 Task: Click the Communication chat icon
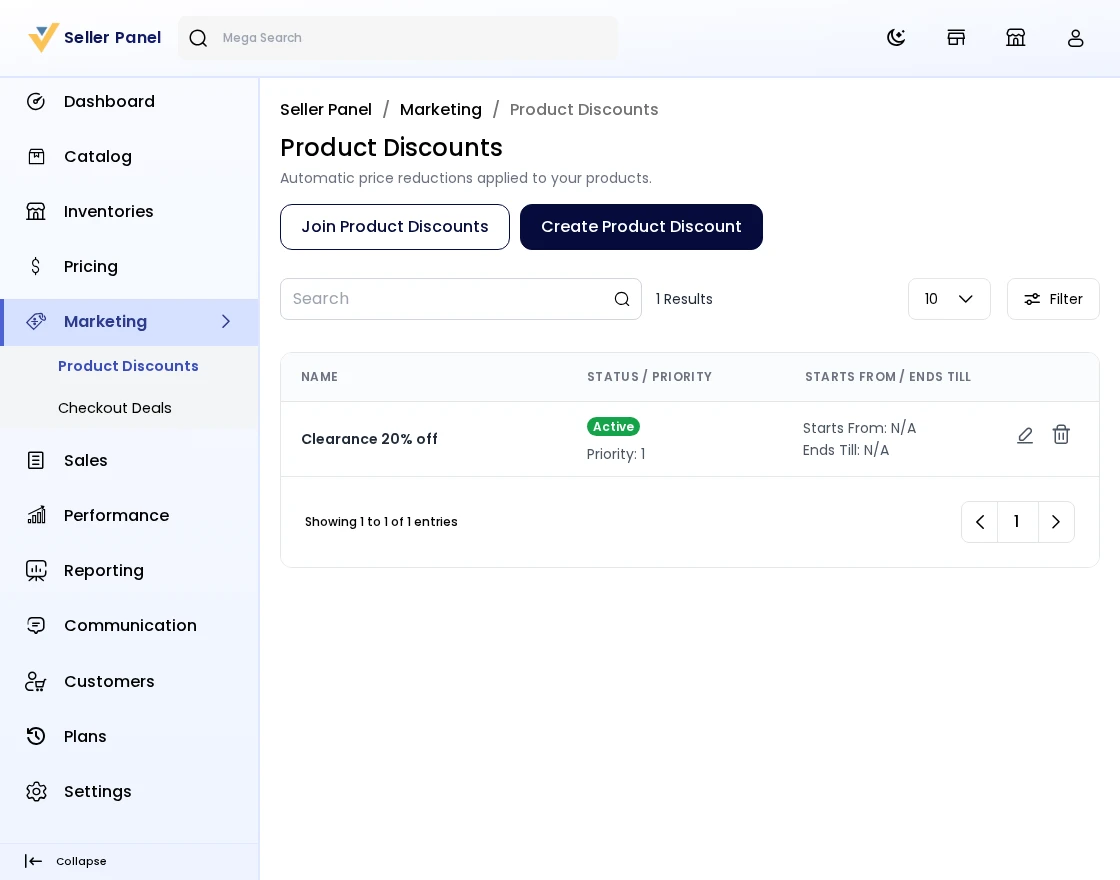(x=36, y=626)
